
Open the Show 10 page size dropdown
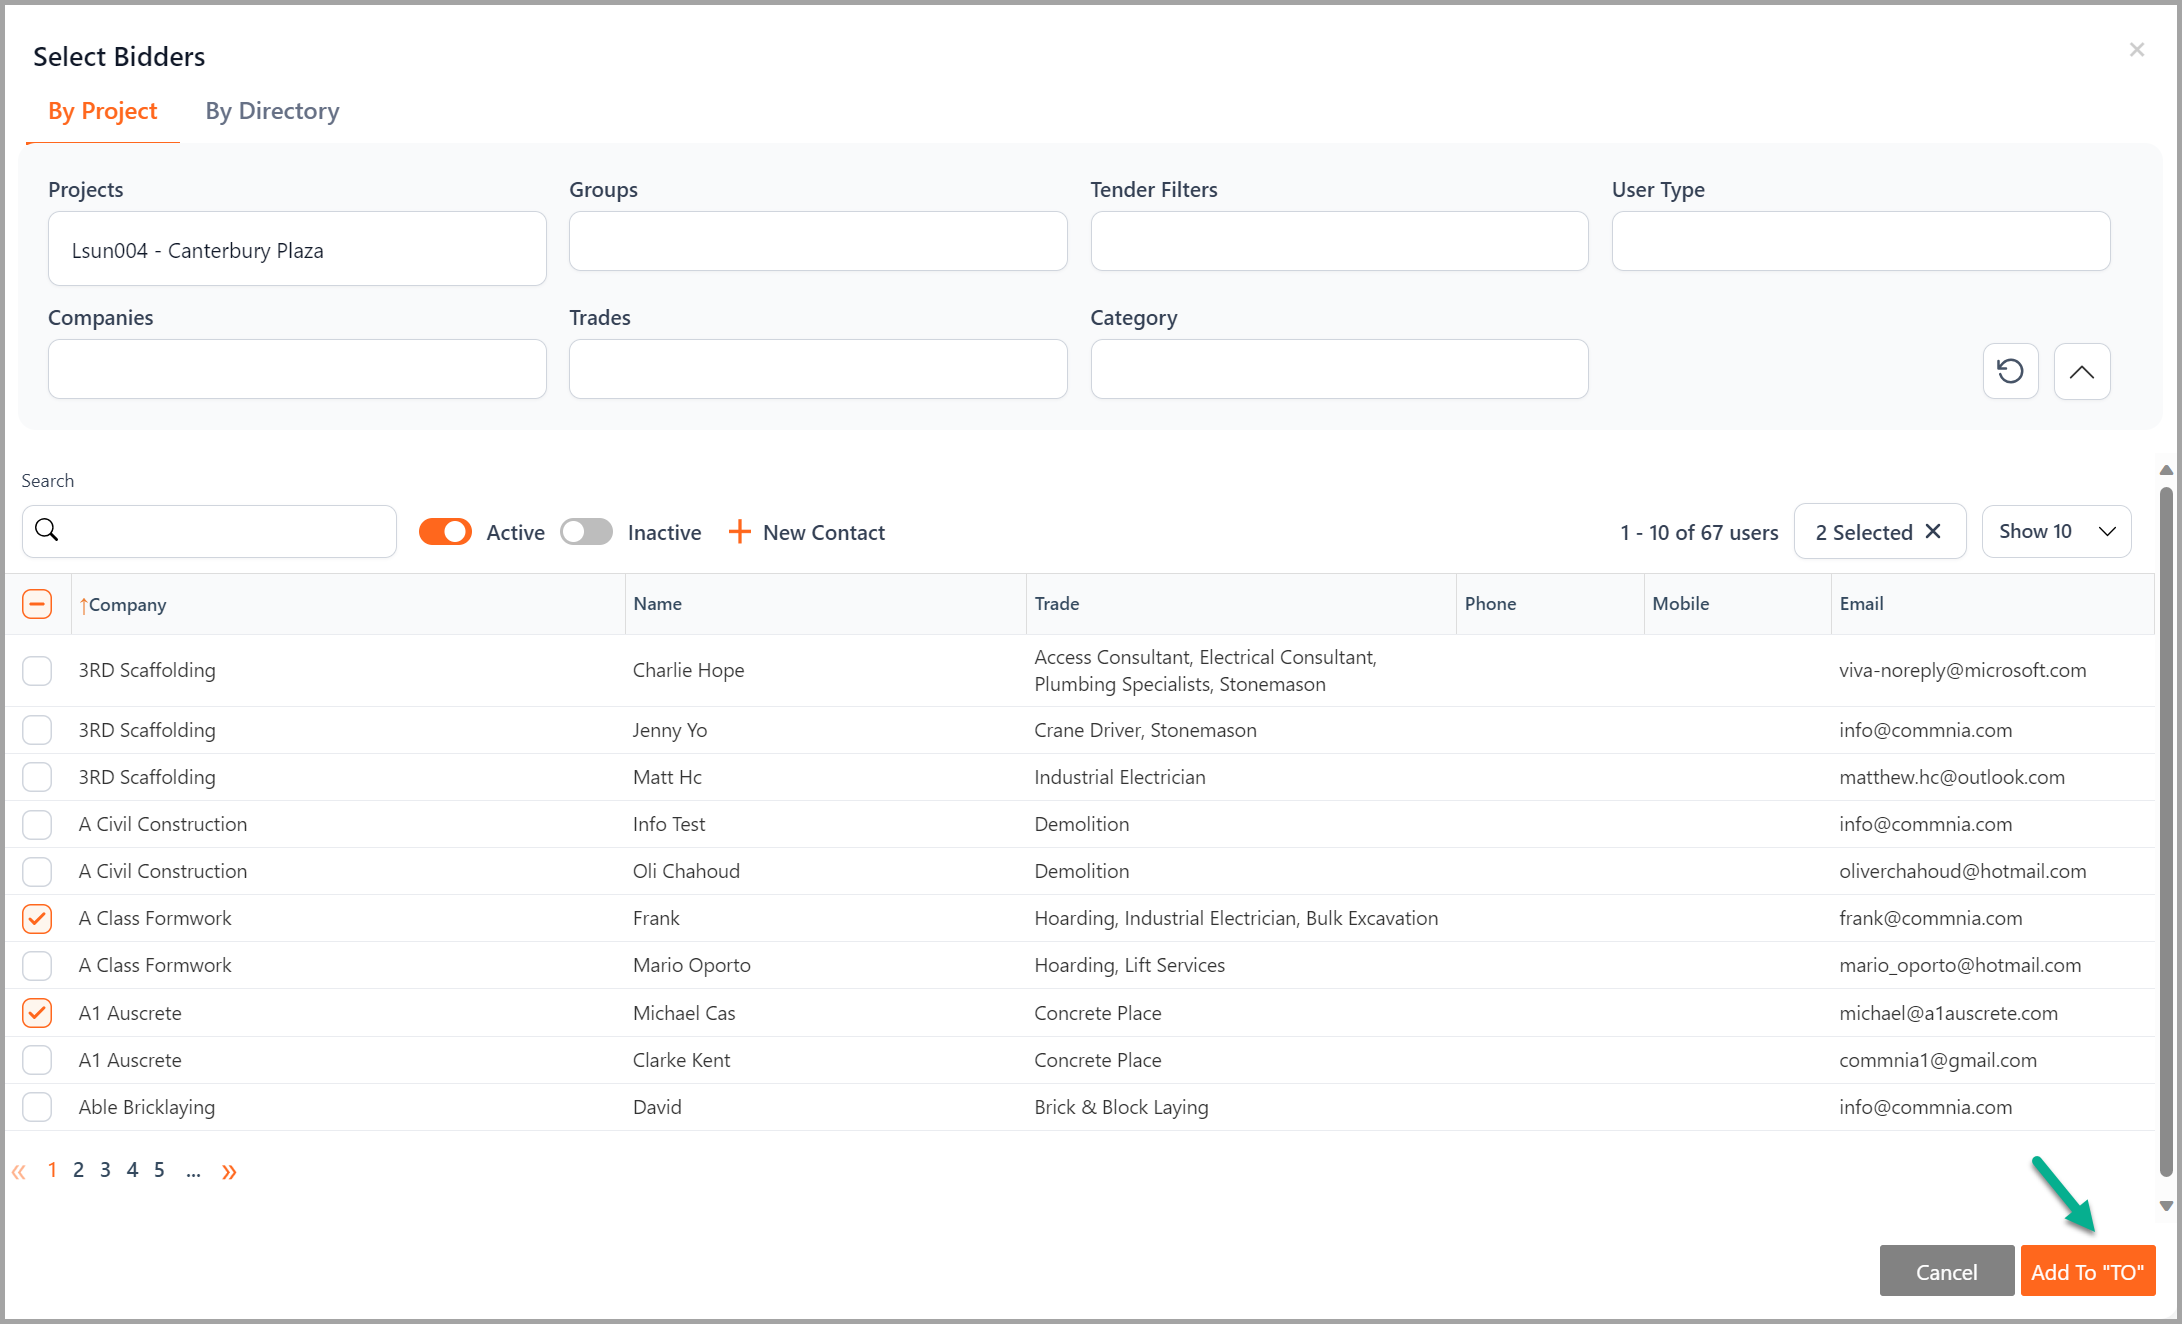point(2056,531)
